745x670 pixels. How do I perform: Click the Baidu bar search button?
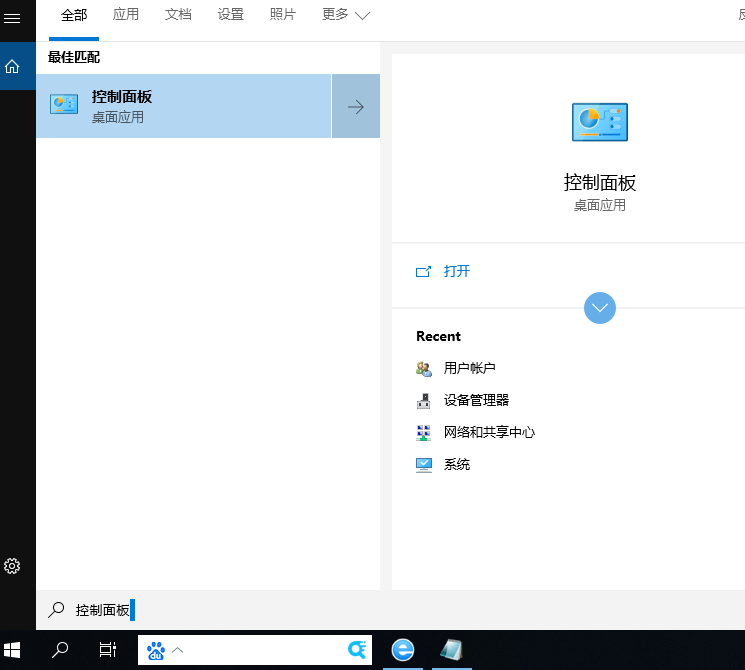(357, 650)
